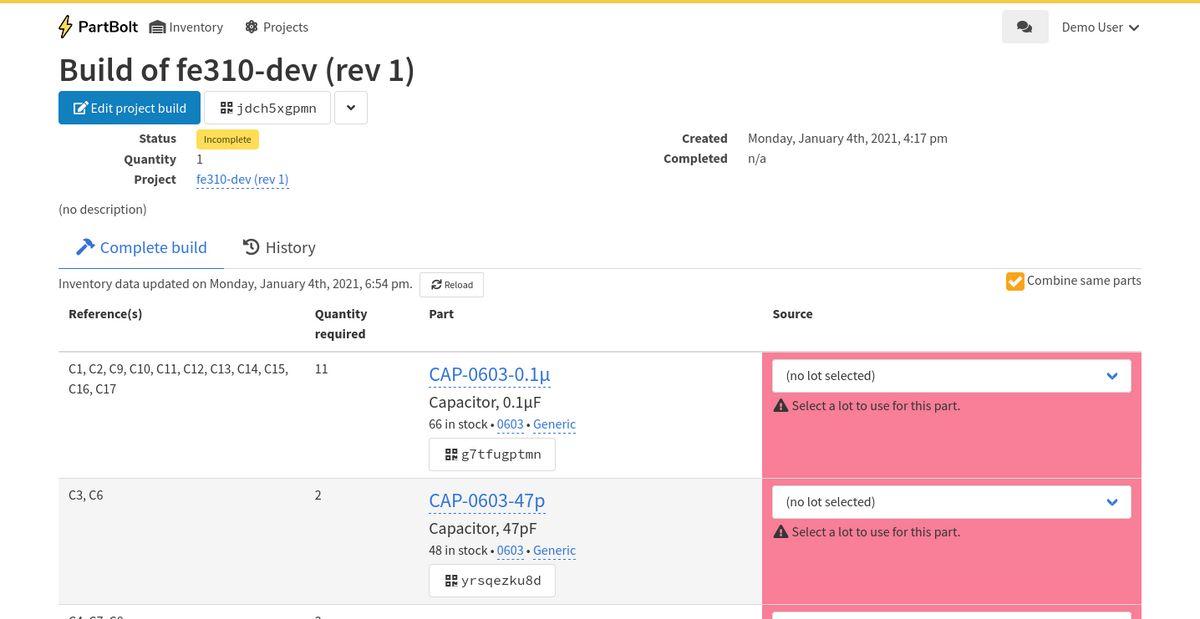
Task: Open lot selector for CAP-0603-47p
Action: (950, 502)
